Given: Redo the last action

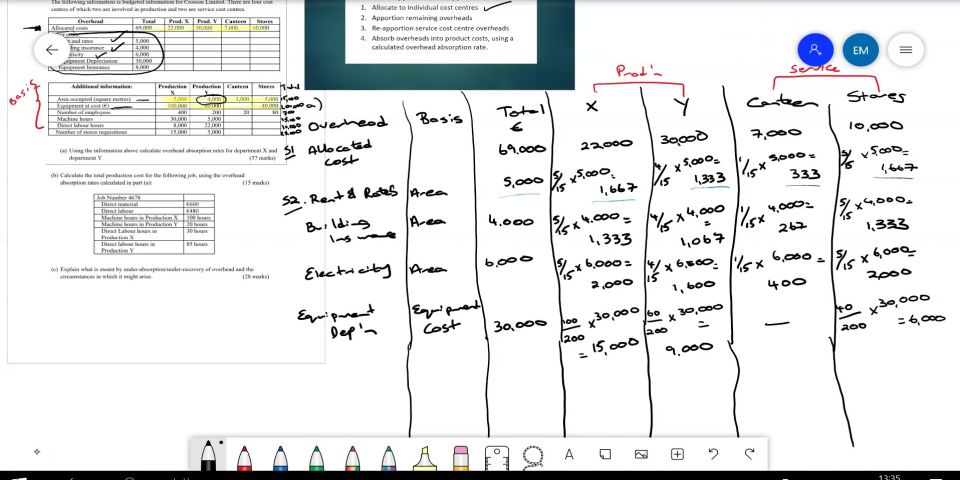Looking at the screenshot, I should click(x=749, y=454).
